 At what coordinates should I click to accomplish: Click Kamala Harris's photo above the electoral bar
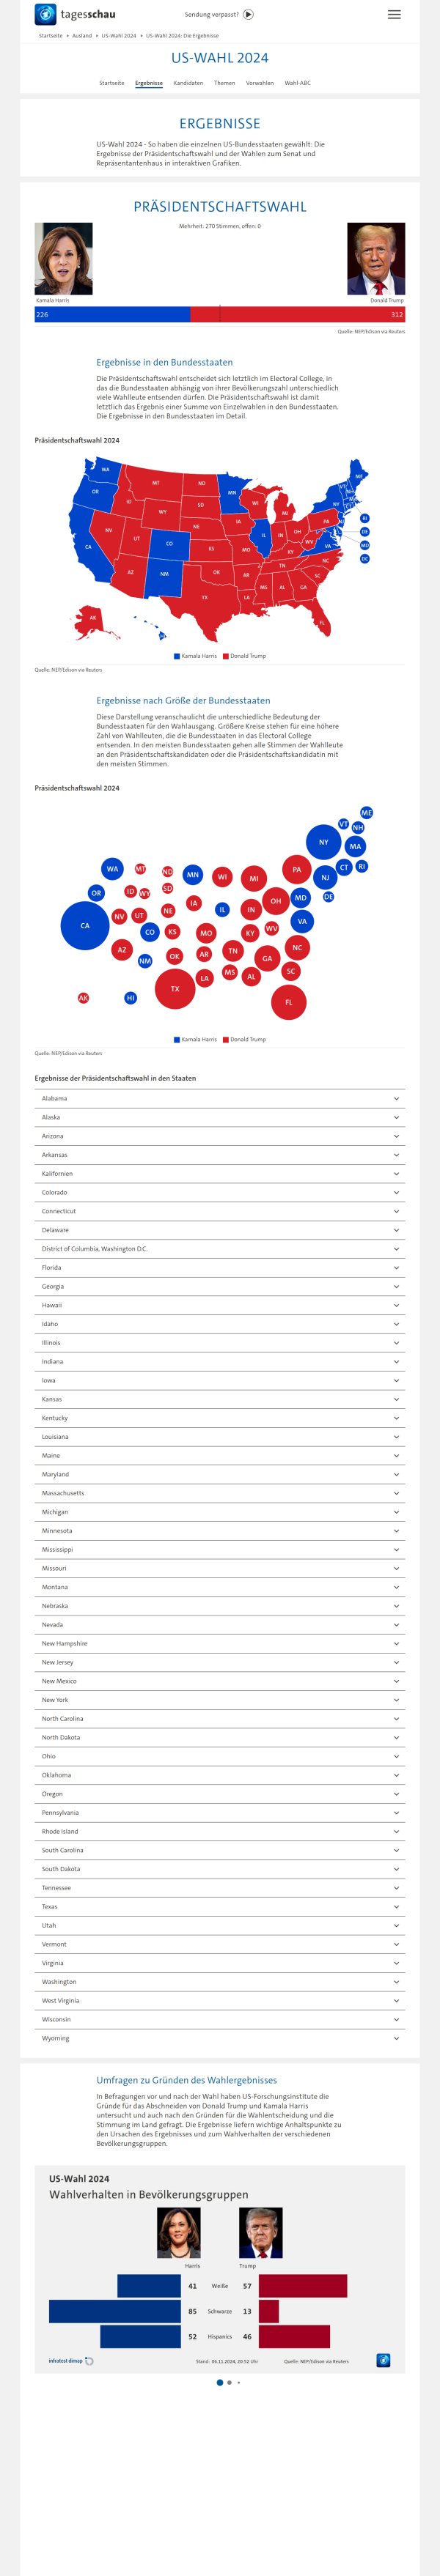click(64, 259)
